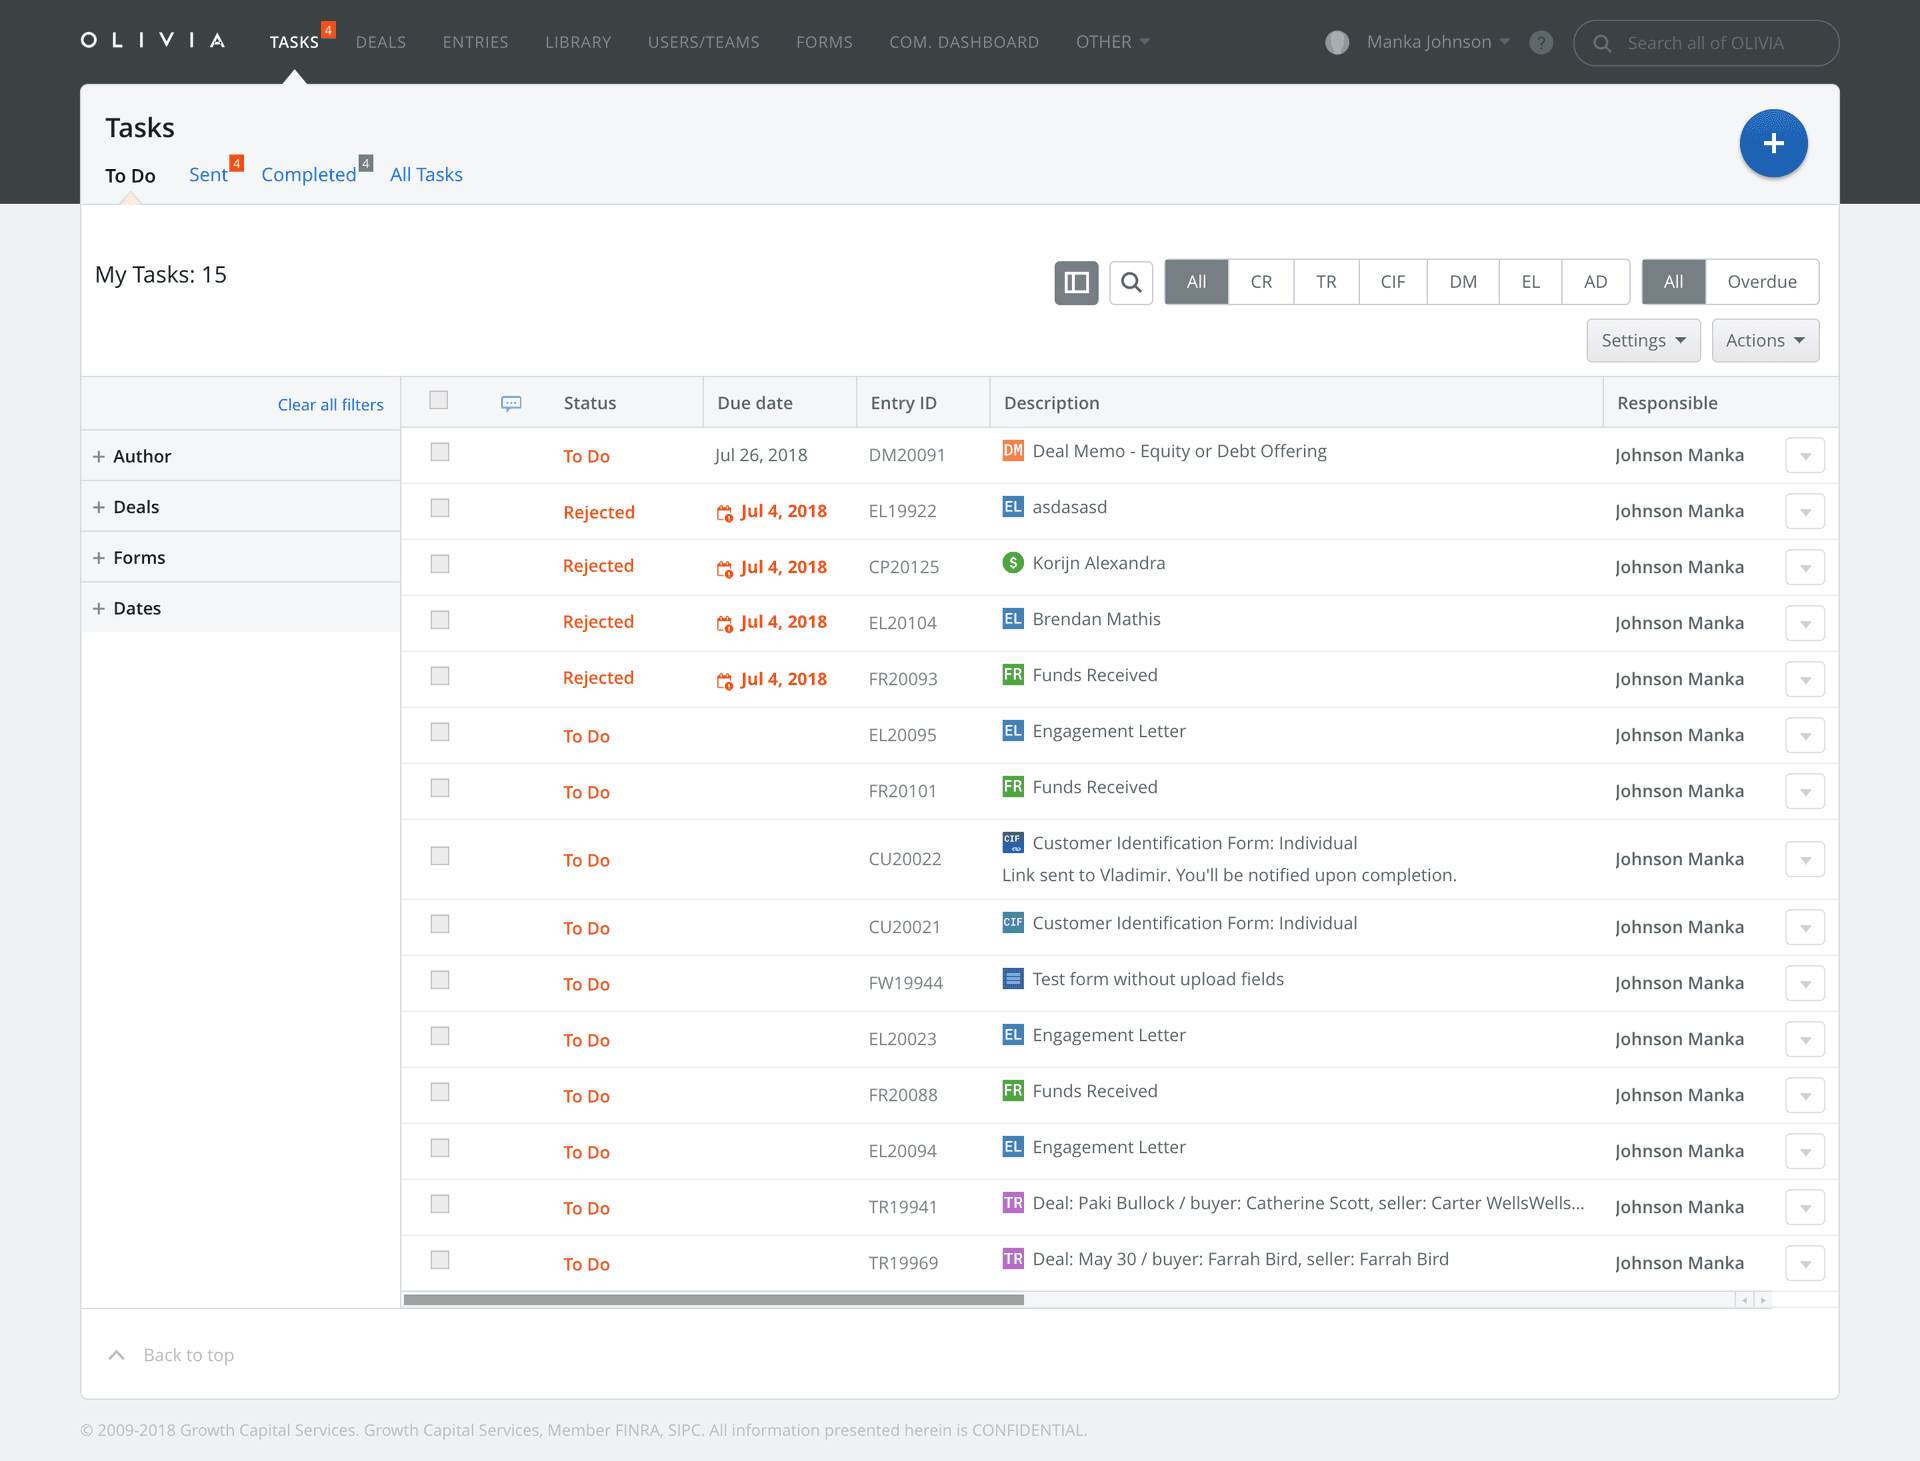Toggle the column layout panel icon

(x=1076, y=283)
